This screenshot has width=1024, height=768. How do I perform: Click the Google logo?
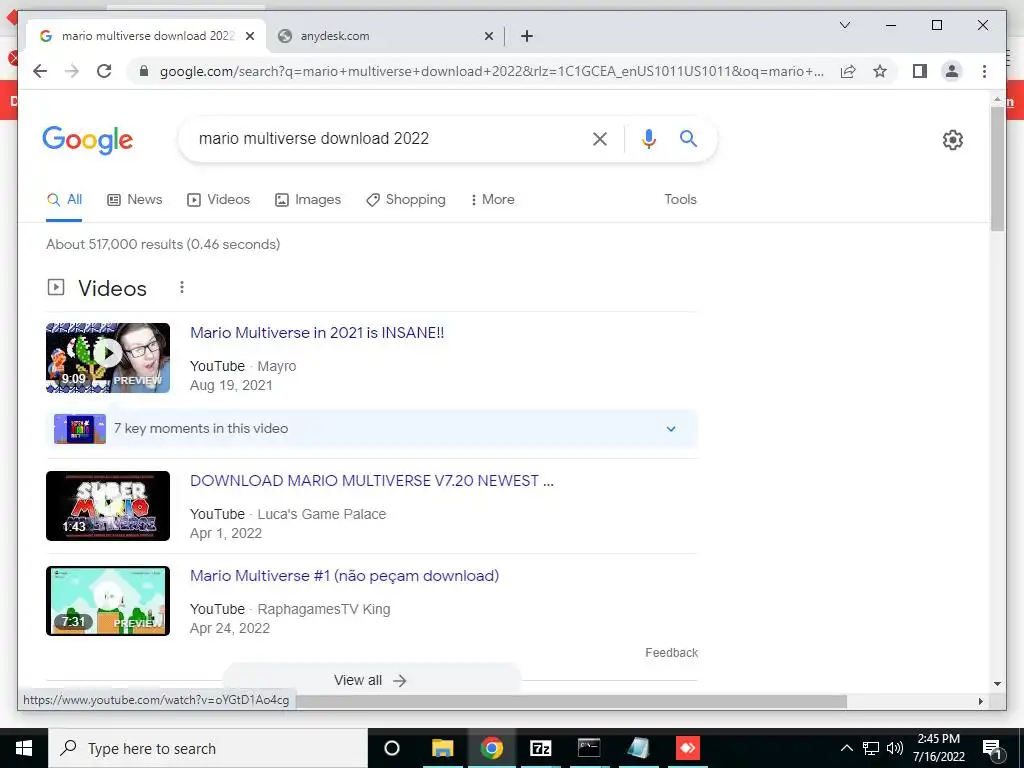[x=88, y=140]
